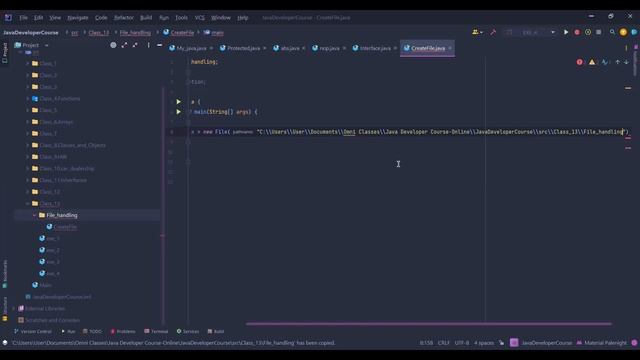Image resolution: width=640 pixels, height=360 pixels.
Task: Open the Project view selector dropdown
Action: (x=31, y=45)
